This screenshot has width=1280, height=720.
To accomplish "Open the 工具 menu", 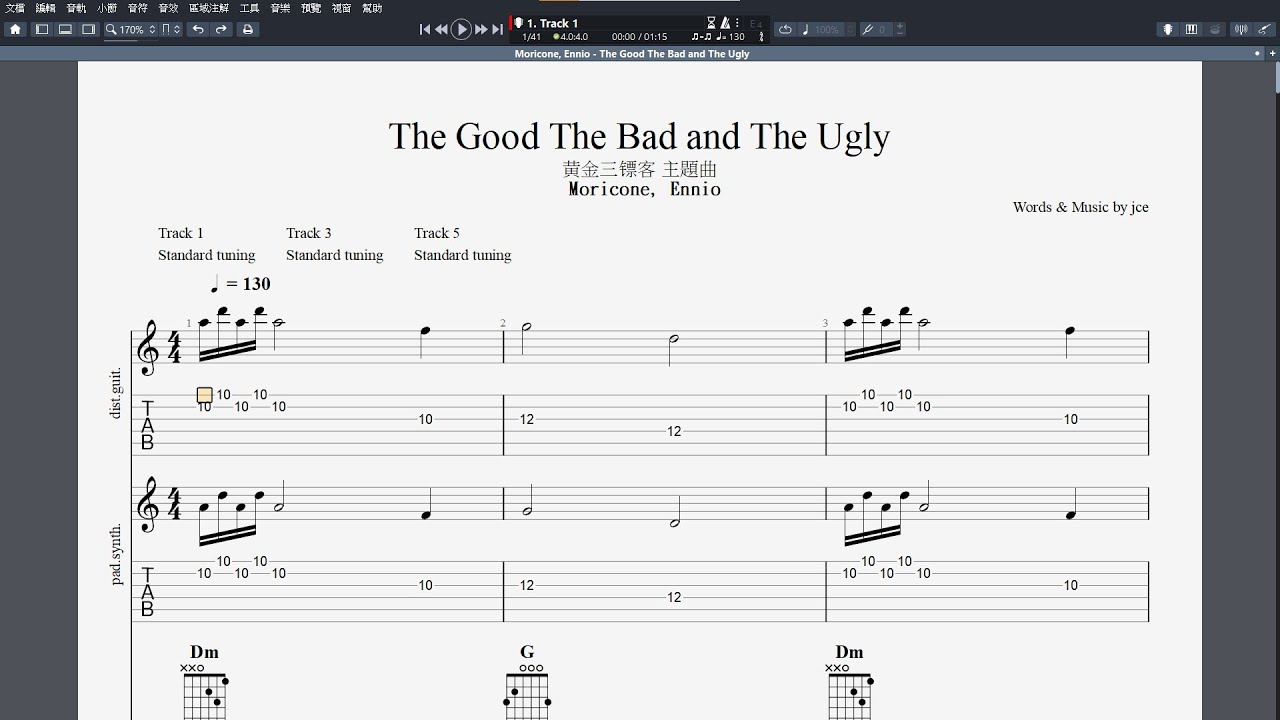I will coord(250,8).
